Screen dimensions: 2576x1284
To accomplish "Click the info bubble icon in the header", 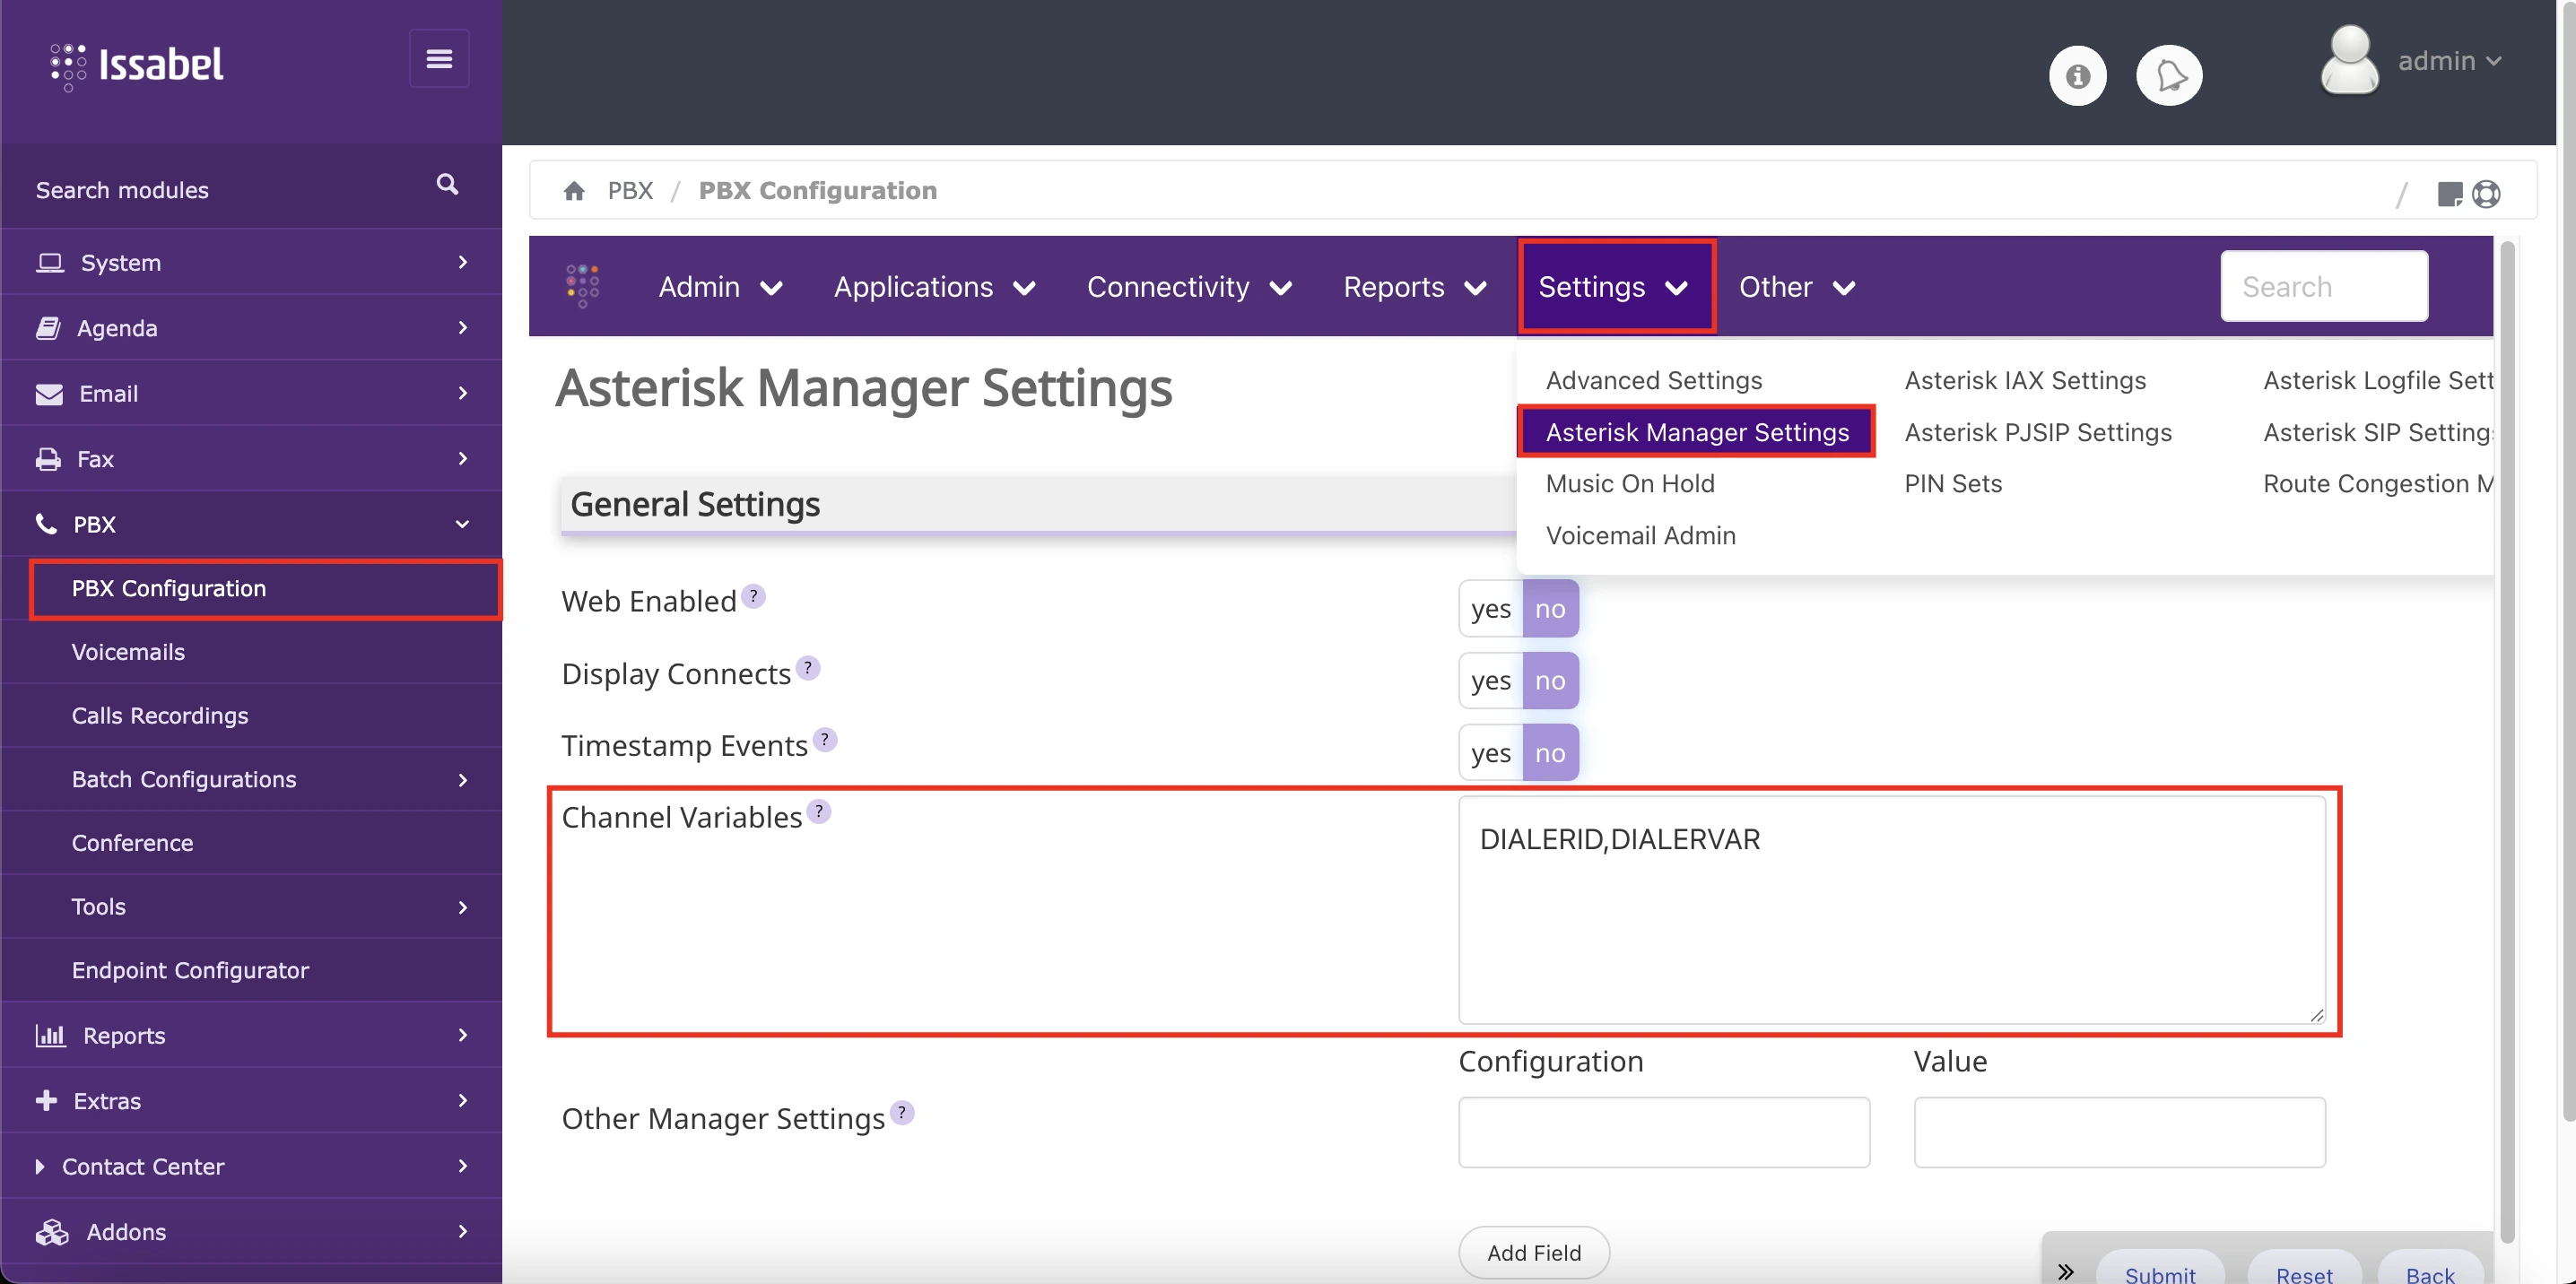I will pos(2078,74).
